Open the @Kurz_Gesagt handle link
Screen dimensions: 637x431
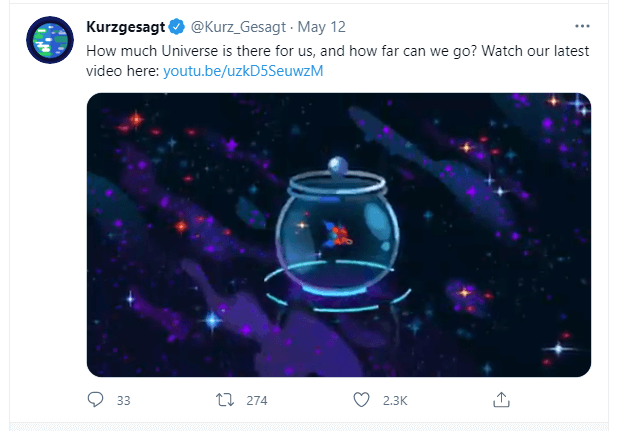(x=238, y=27)
